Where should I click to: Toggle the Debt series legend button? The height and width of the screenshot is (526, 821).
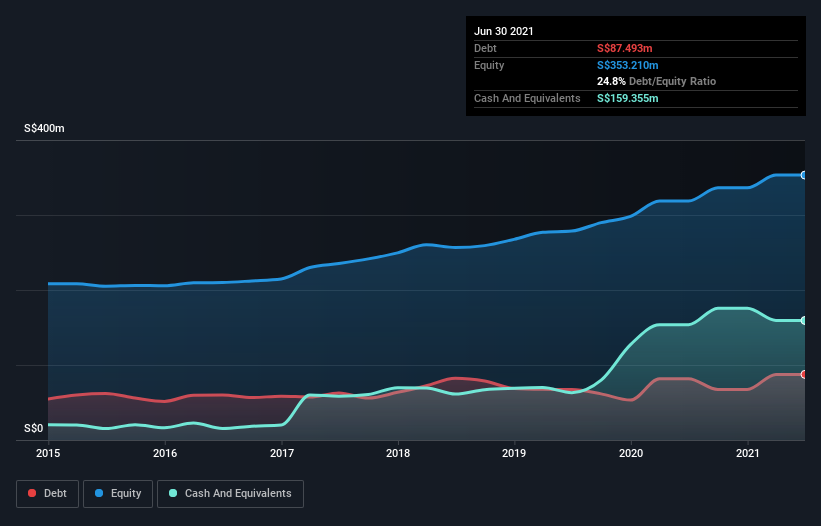pyautogui.click(x=48, y=494)
